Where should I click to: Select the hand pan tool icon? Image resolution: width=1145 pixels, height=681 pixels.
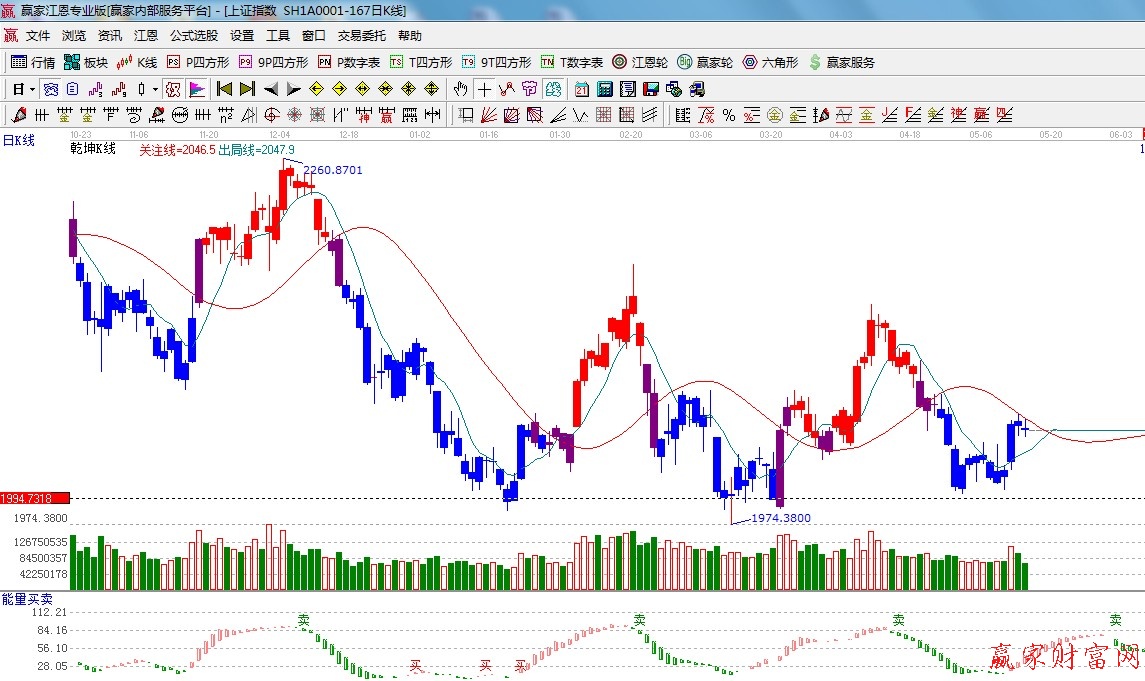coord(460,89)
